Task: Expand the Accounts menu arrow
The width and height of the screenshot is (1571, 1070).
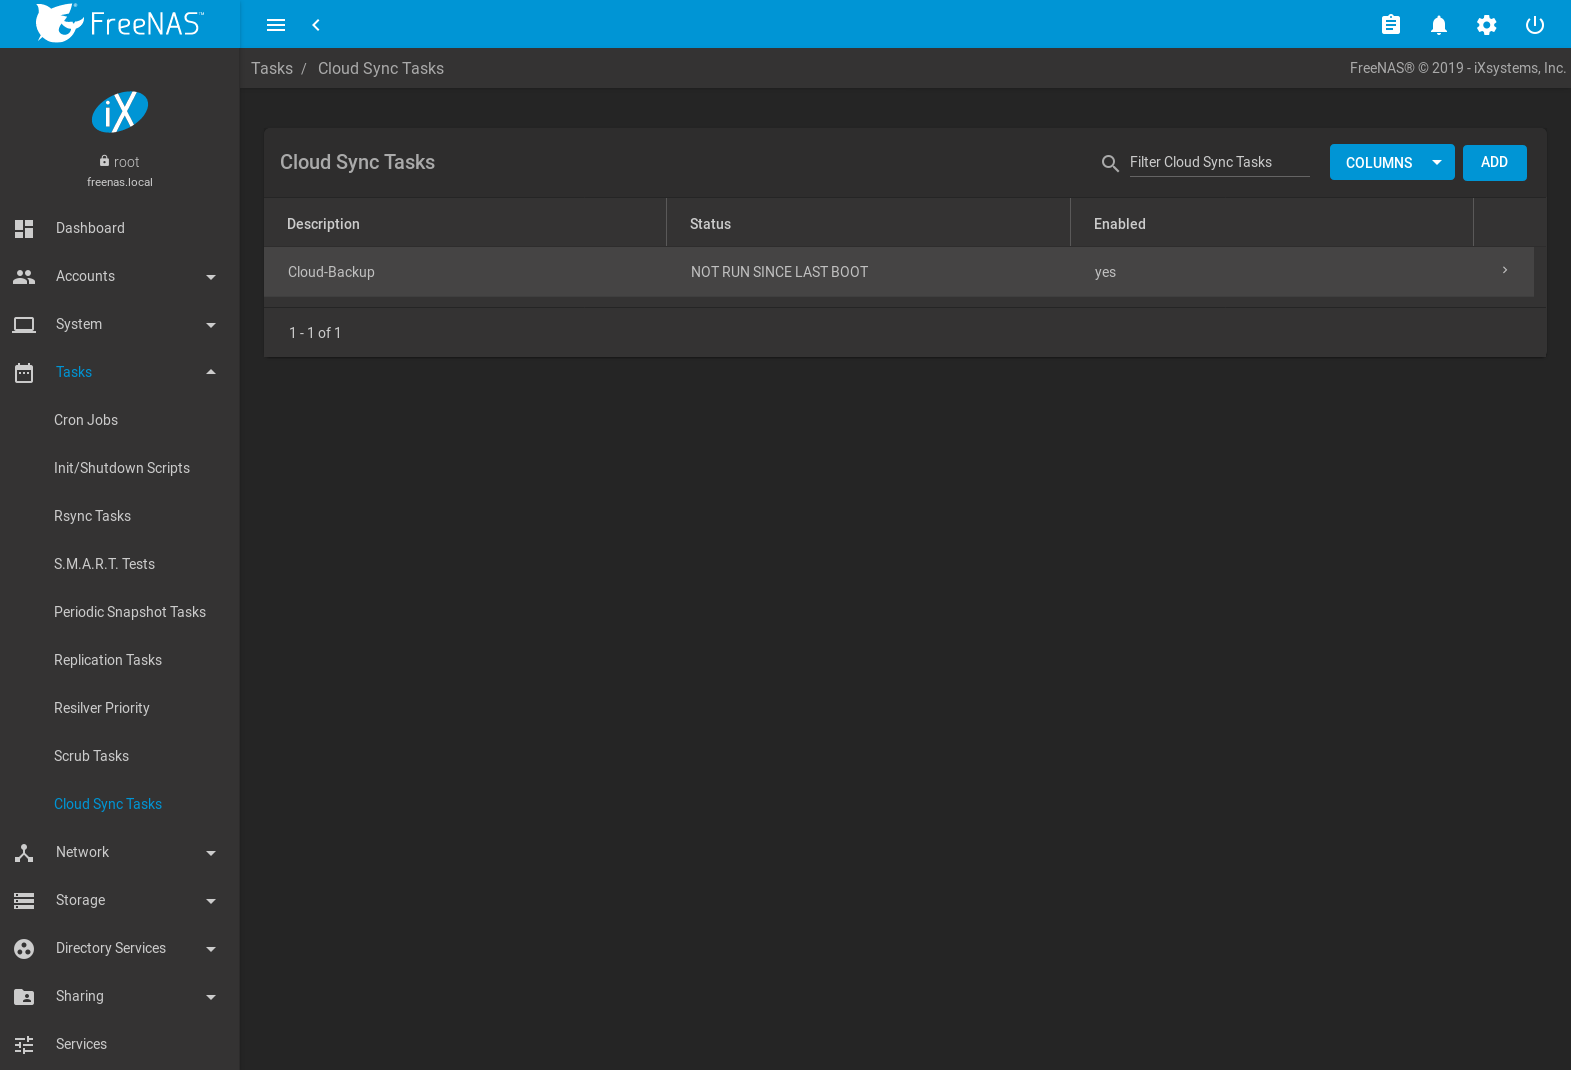Action: coord(211,277)
